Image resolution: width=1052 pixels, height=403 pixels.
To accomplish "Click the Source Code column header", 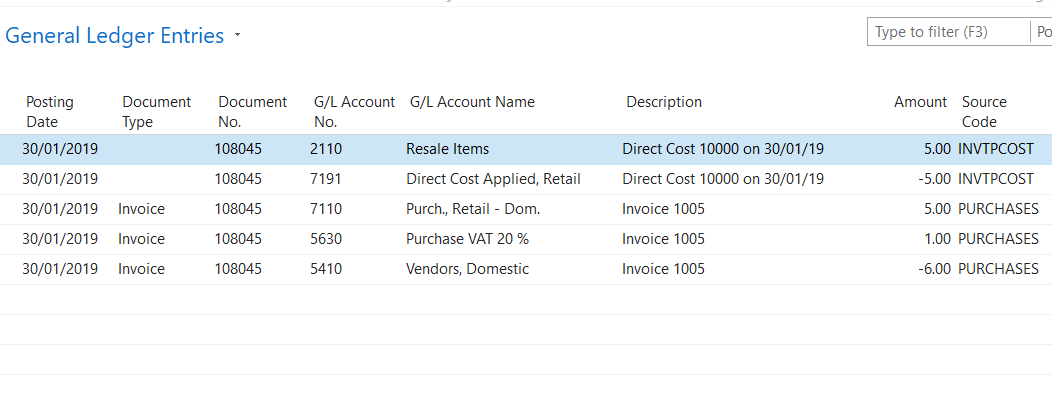I will point(984,111).
